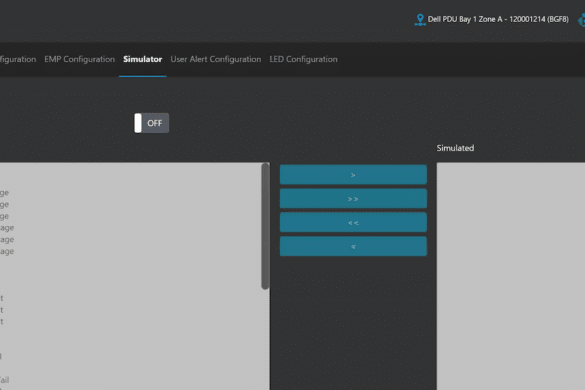
Task: Move selected item using single '>' arrow
Action: [353, 174]
